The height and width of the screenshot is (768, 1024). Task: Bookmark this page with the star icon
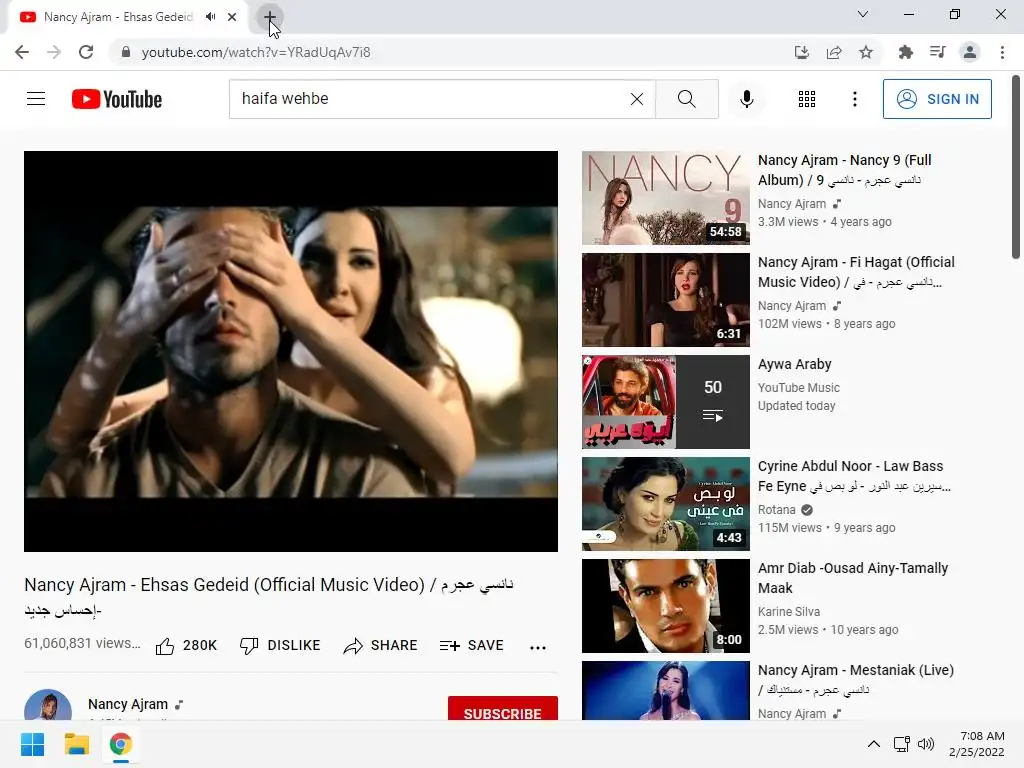pos(866,52)
